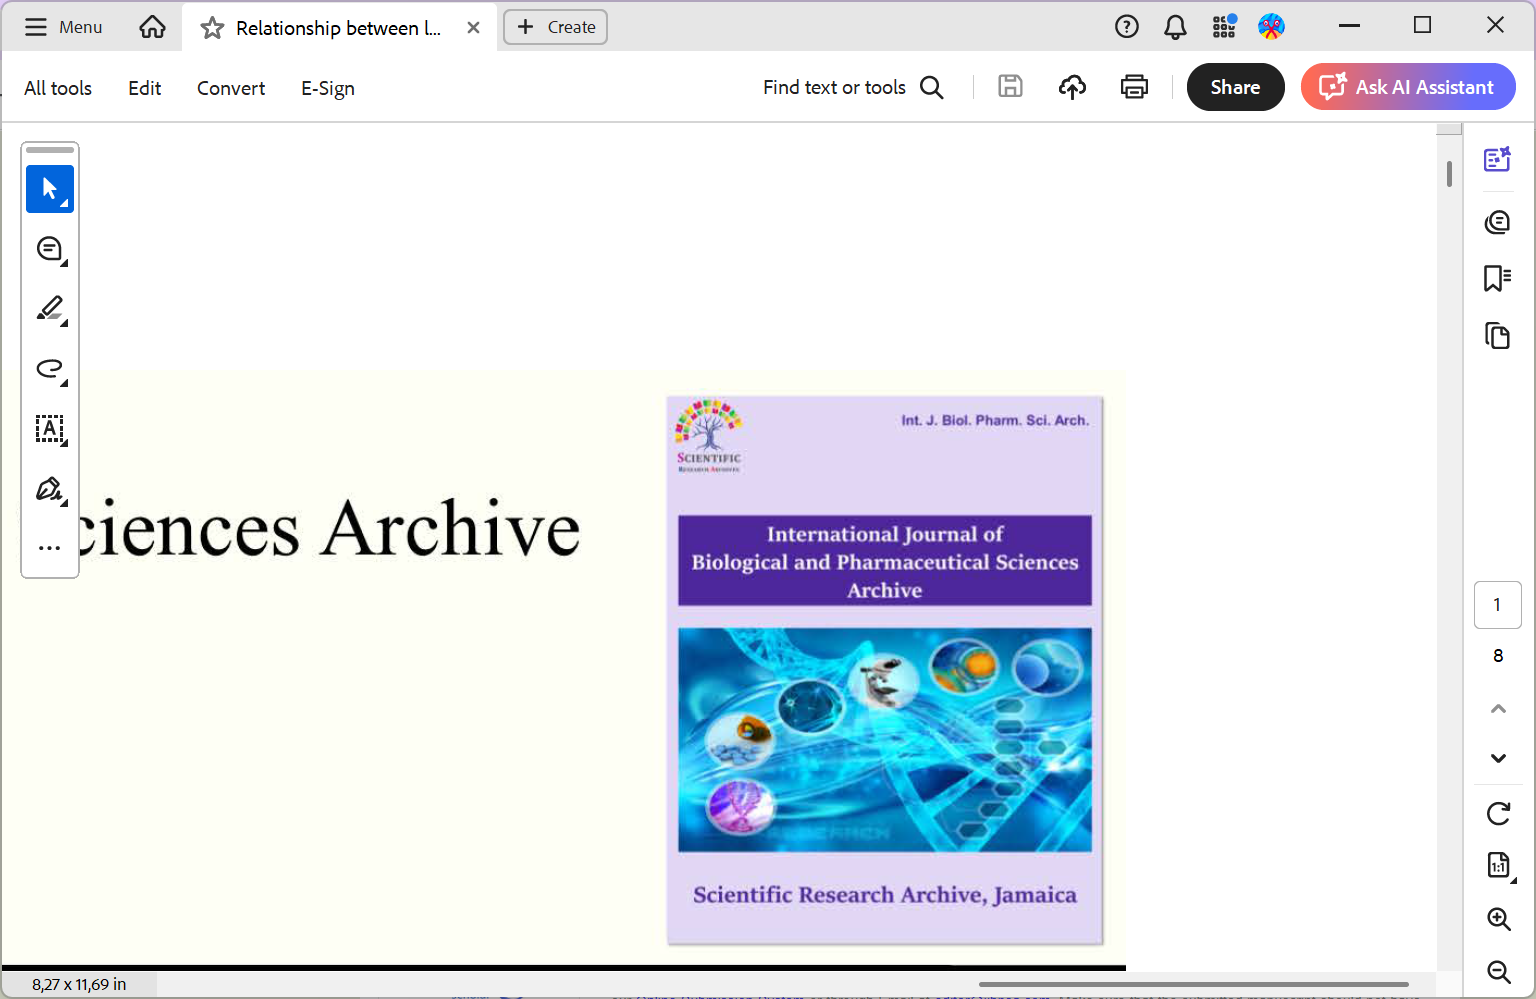1536x999 pixels.
Task: Open the page thumbnails panel icon
Action: coord(1498,336)
